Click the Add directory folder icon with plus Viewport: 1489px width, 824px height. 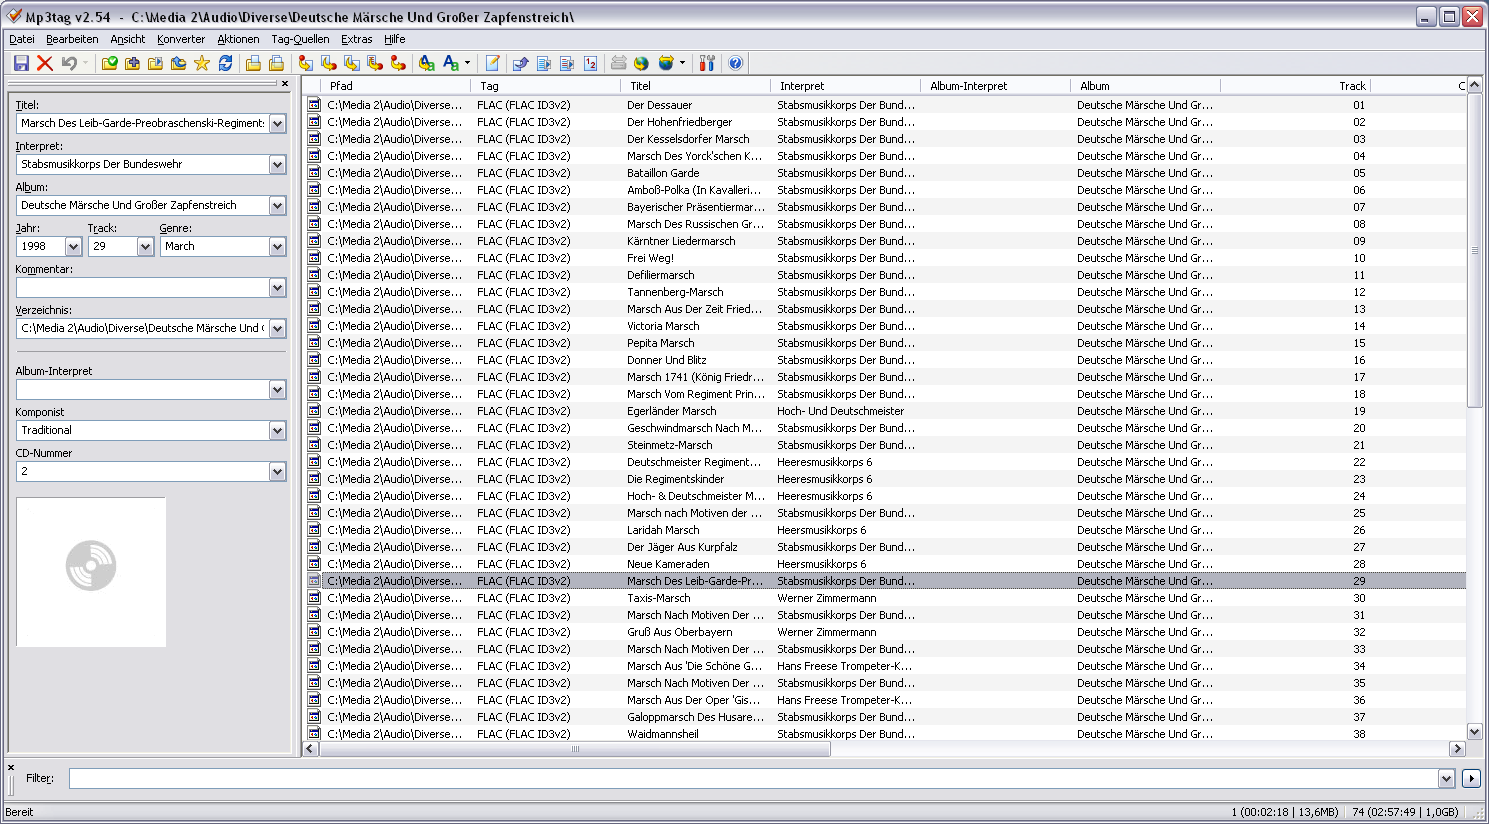132,63
